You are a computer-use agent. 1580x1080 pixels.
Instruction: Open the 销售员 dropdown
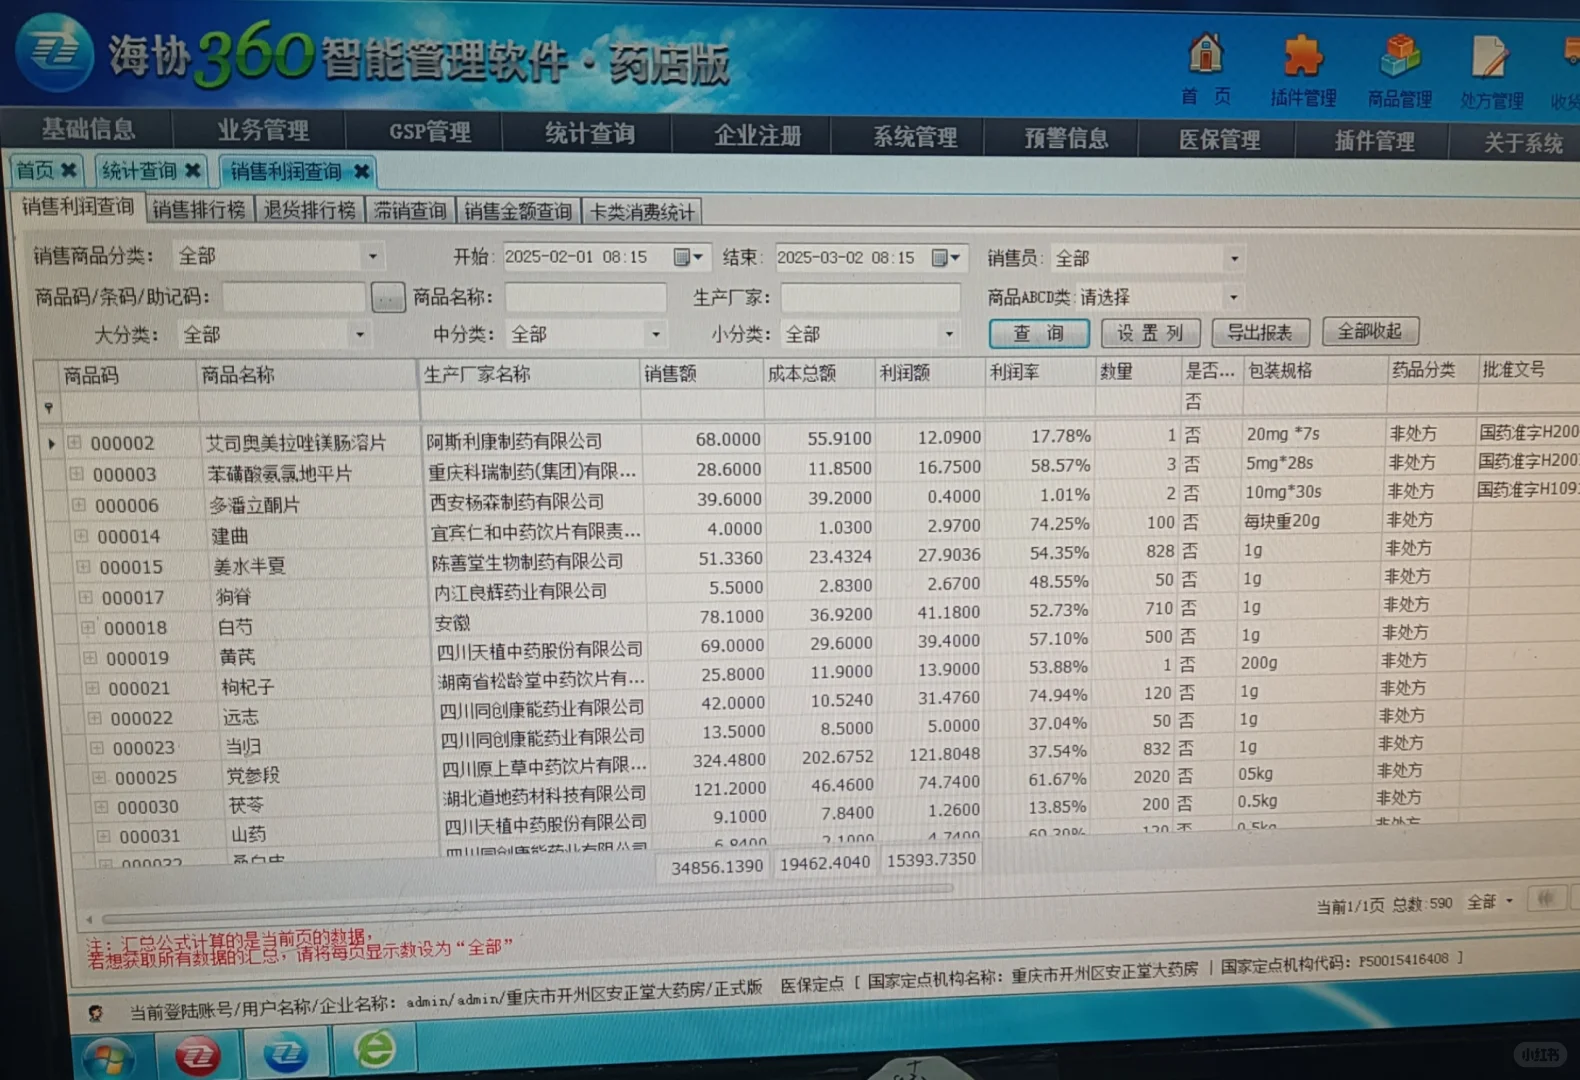click(x=1234, y=259)
